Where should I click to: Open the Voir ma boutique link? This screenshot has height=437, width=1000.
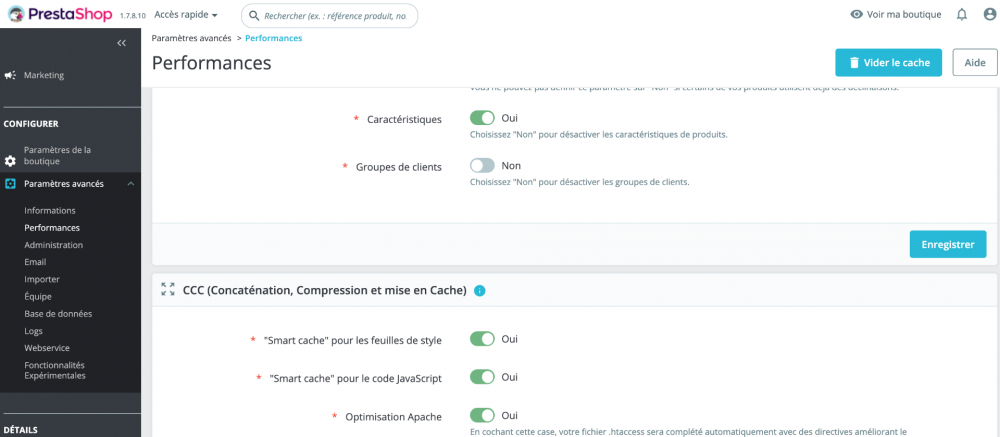[895, 15]
